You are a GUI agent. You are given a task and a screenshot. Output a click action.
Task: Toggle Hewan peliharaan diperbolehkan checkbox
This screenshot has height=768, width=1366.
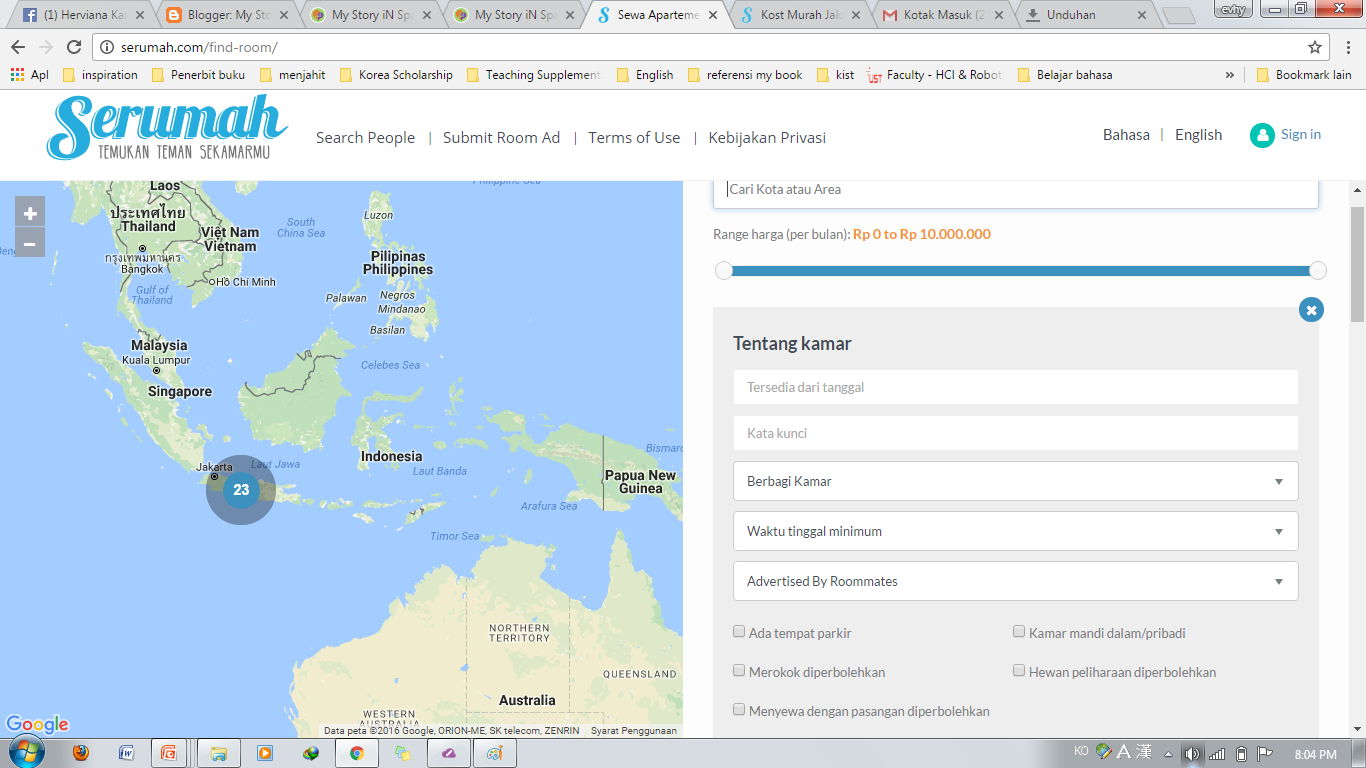pos(1019,670)
